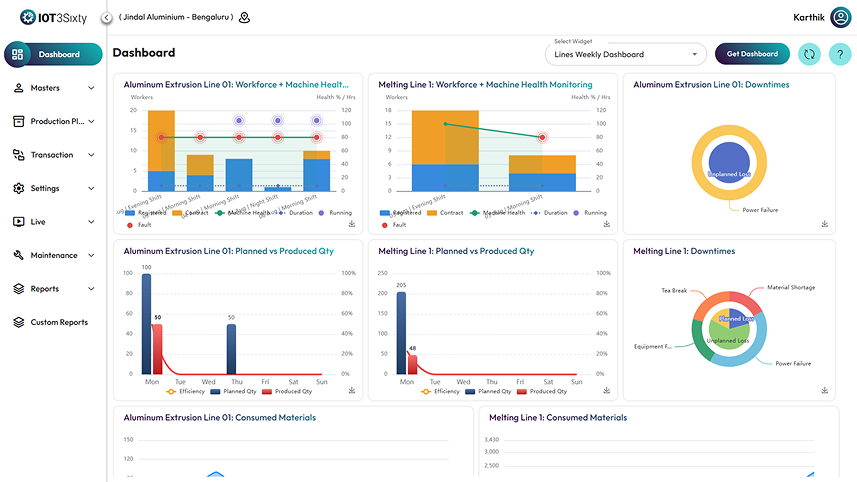Click the Custom Reports layers icon

click(x=19, y=322)
